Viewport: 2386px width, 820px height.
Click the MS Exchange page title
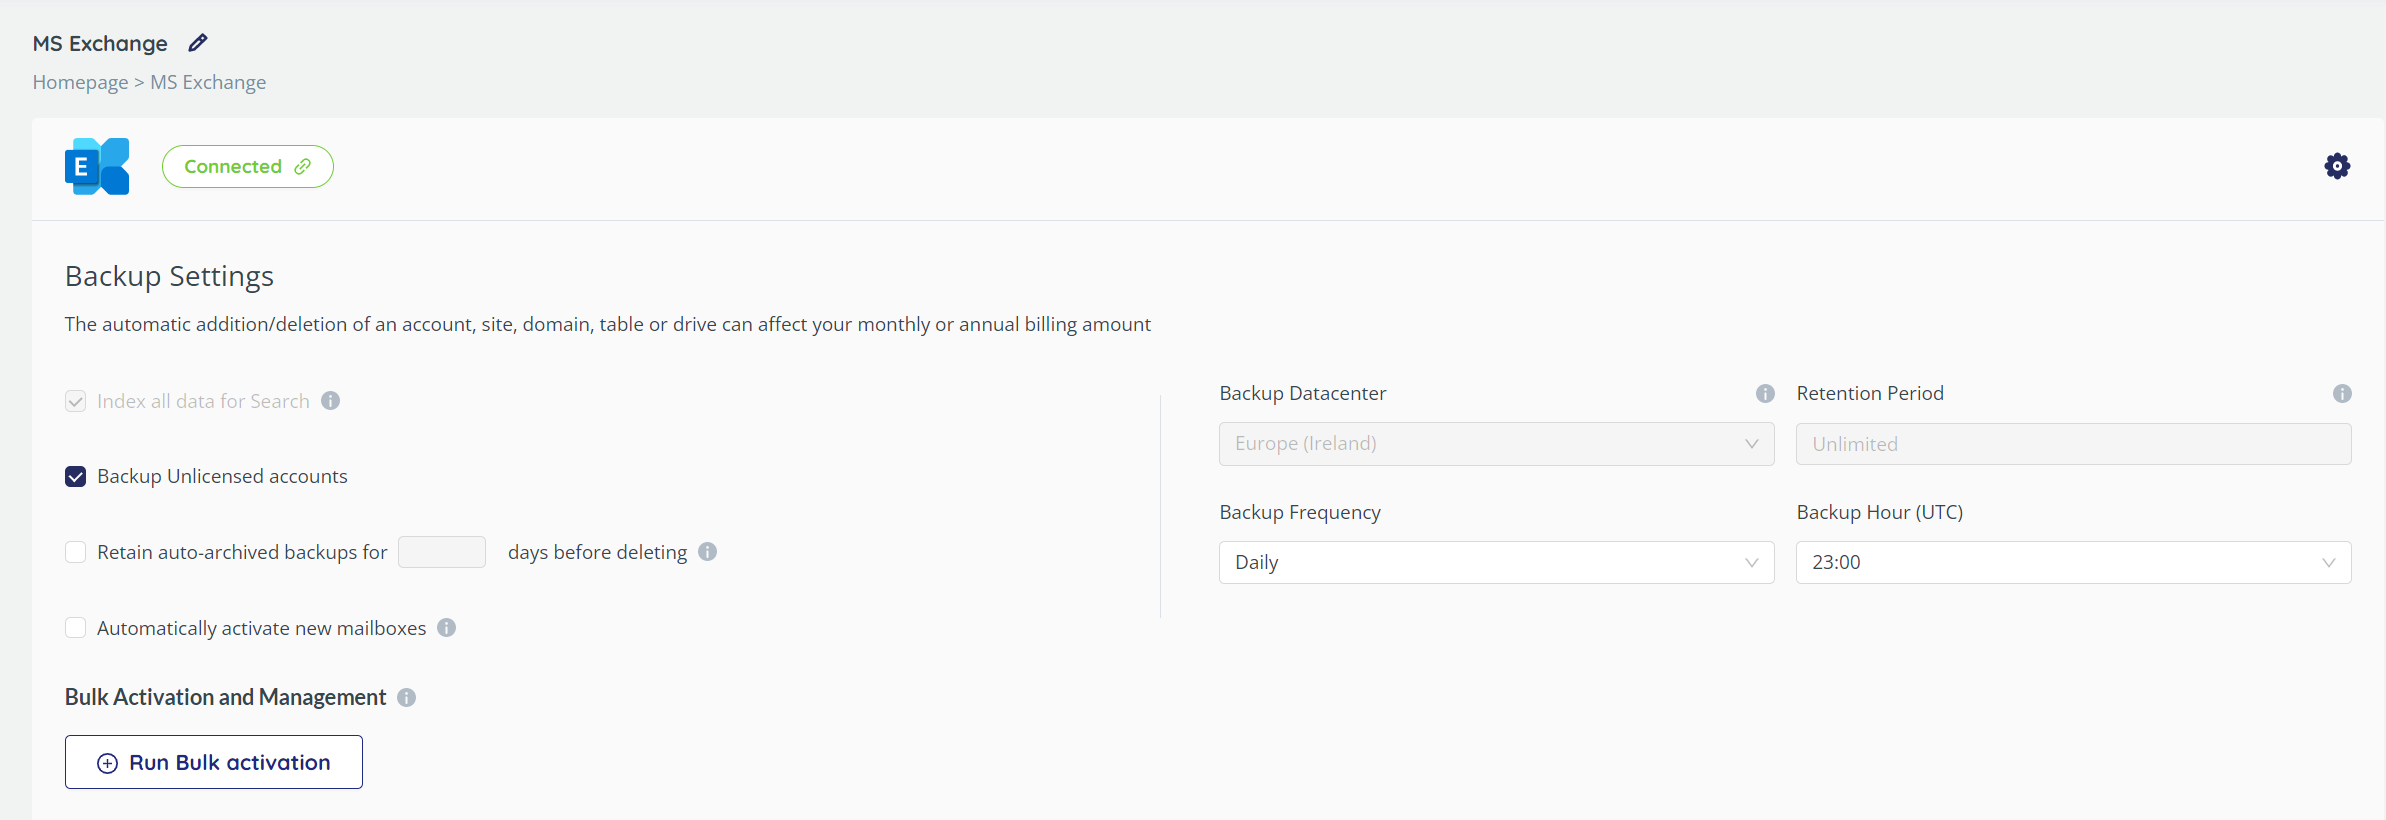(100, 44)
